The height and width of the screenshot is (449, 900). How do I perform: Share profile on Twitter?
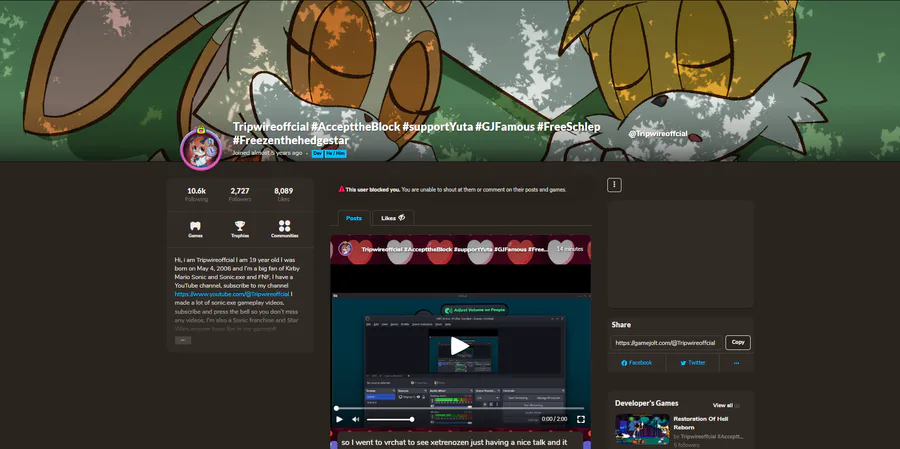[x=693, y=363]
